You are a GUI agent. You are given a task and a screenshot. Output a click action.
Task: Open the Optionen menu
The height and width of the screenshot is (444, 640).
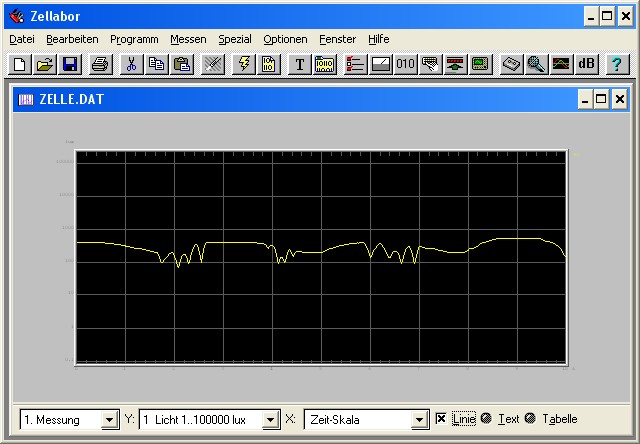pyautogui.click(x=286, y=39)
